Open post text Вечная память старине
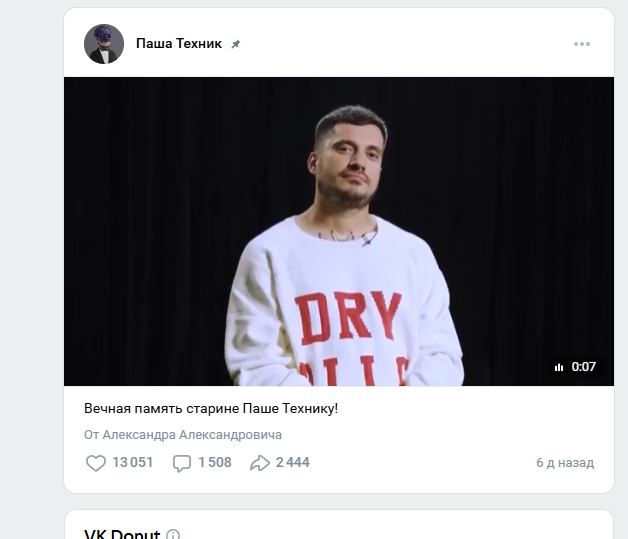This screenshot has height=539, width=628. coord(211,409)
